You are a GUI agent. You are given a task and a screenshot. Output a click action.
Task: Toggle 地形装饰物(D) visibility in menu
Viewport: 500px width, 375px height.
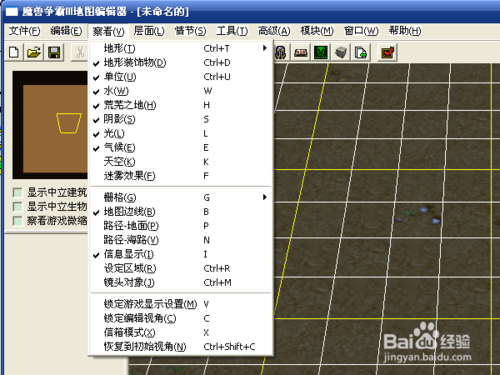coord(181,63)
